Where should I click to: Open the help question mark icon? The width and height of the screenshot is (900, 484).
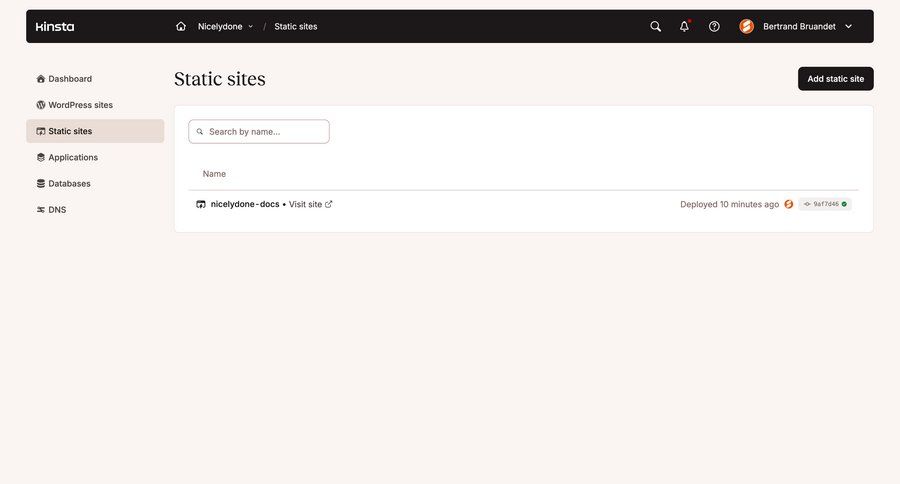tap(714, 26)
